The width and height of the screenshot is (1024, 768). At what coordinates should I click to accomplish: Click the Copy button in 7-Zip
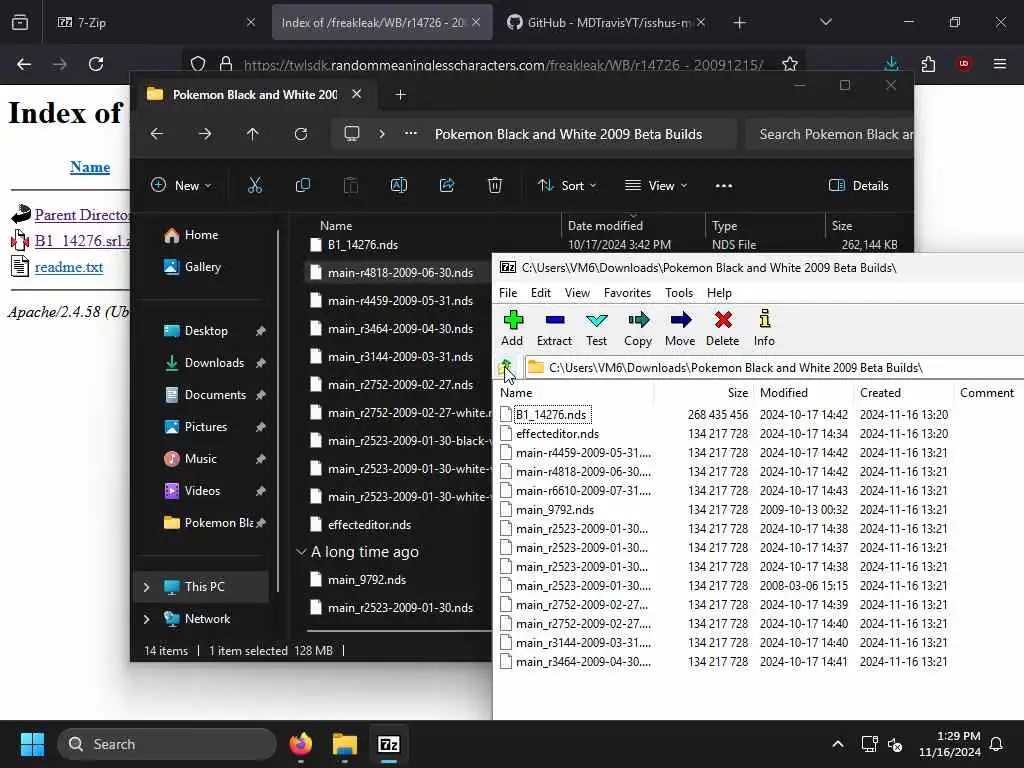click(638, 328)
